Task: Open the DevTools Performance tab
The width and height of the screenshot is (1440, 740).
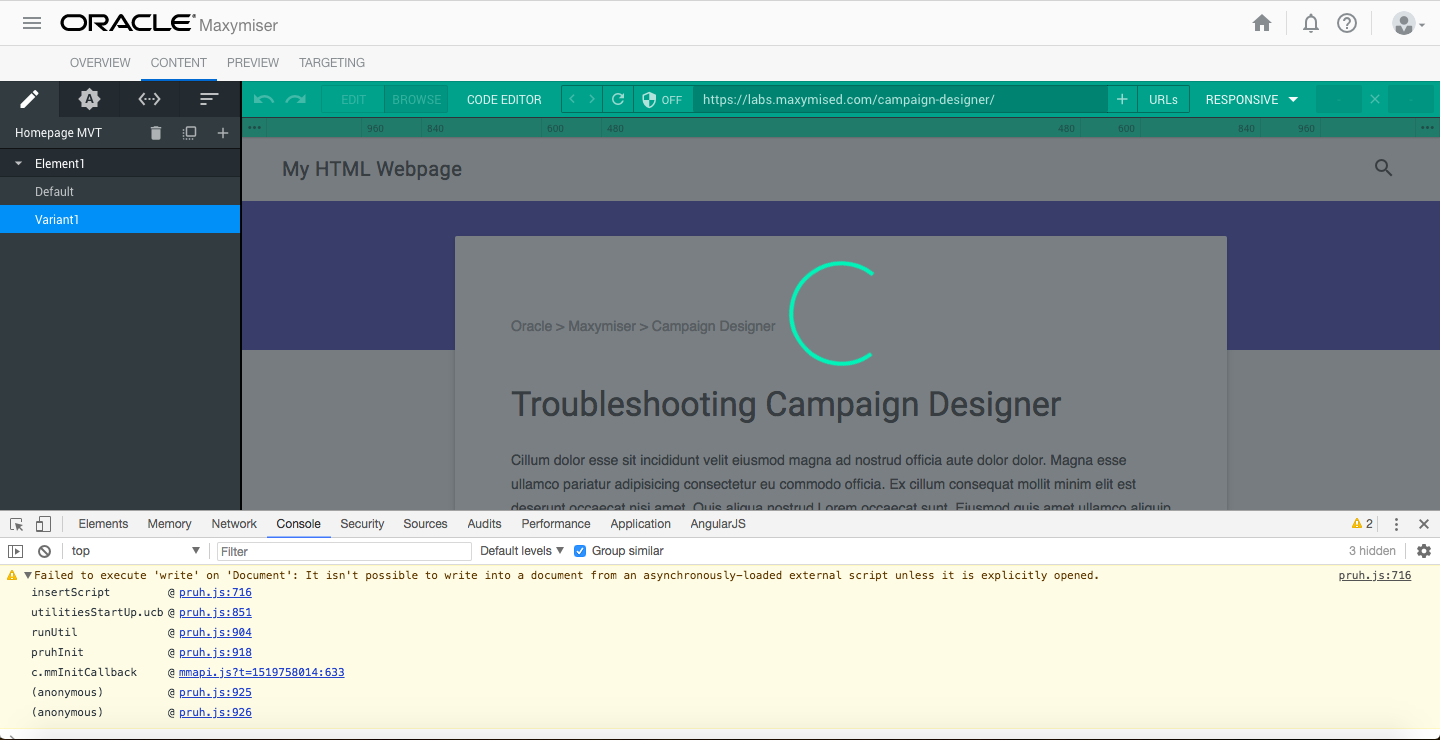Action: pos(556,524)
